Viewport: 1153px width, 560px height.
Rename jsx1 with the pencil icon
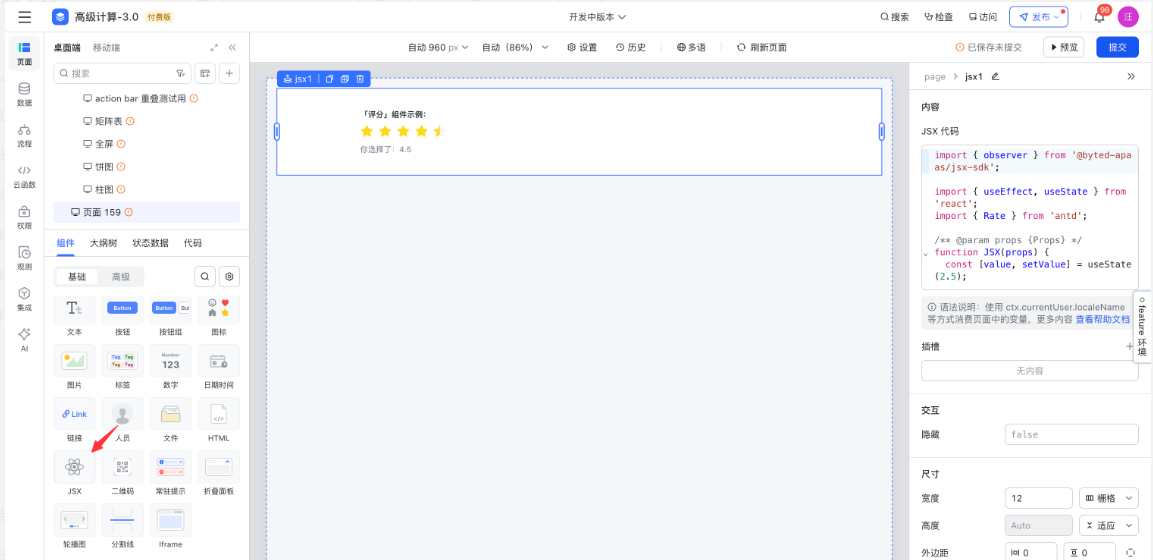(x=996, y=76)
